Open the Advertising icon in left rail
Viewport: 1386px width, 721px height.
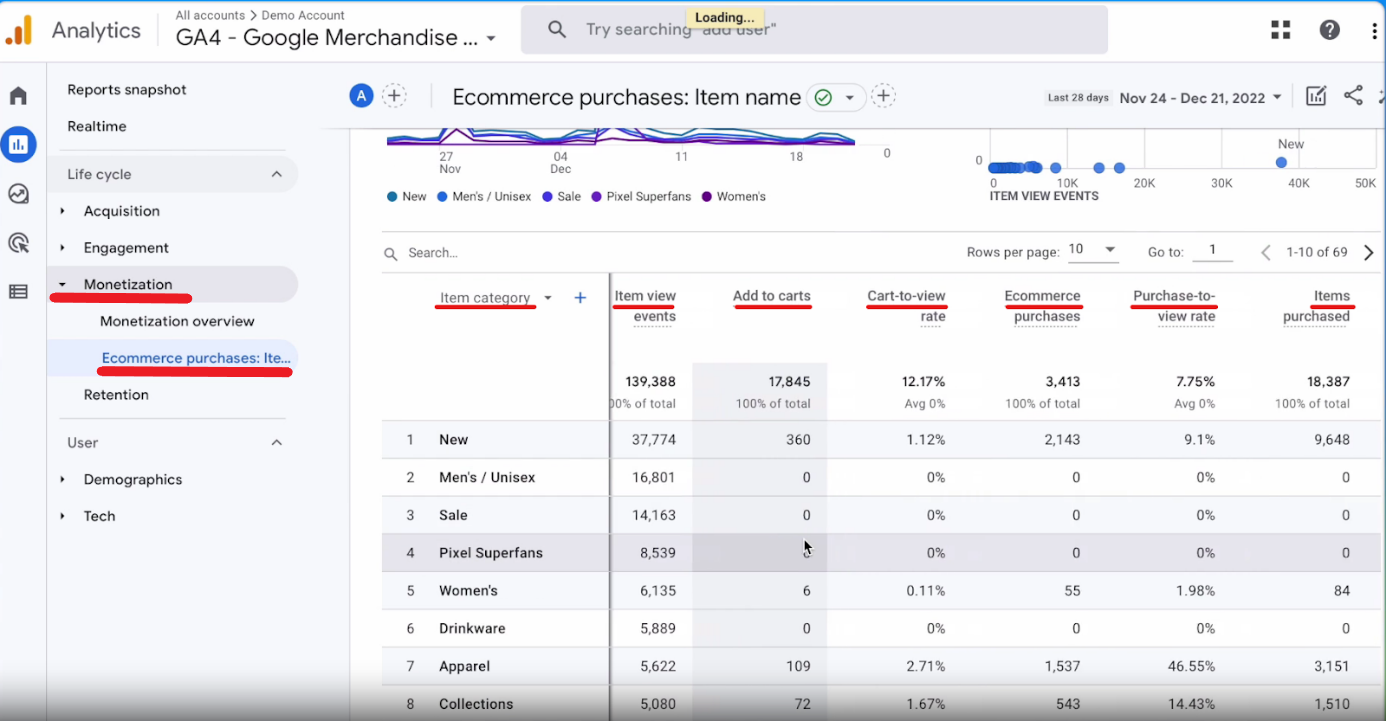click(x=18, y=243)
